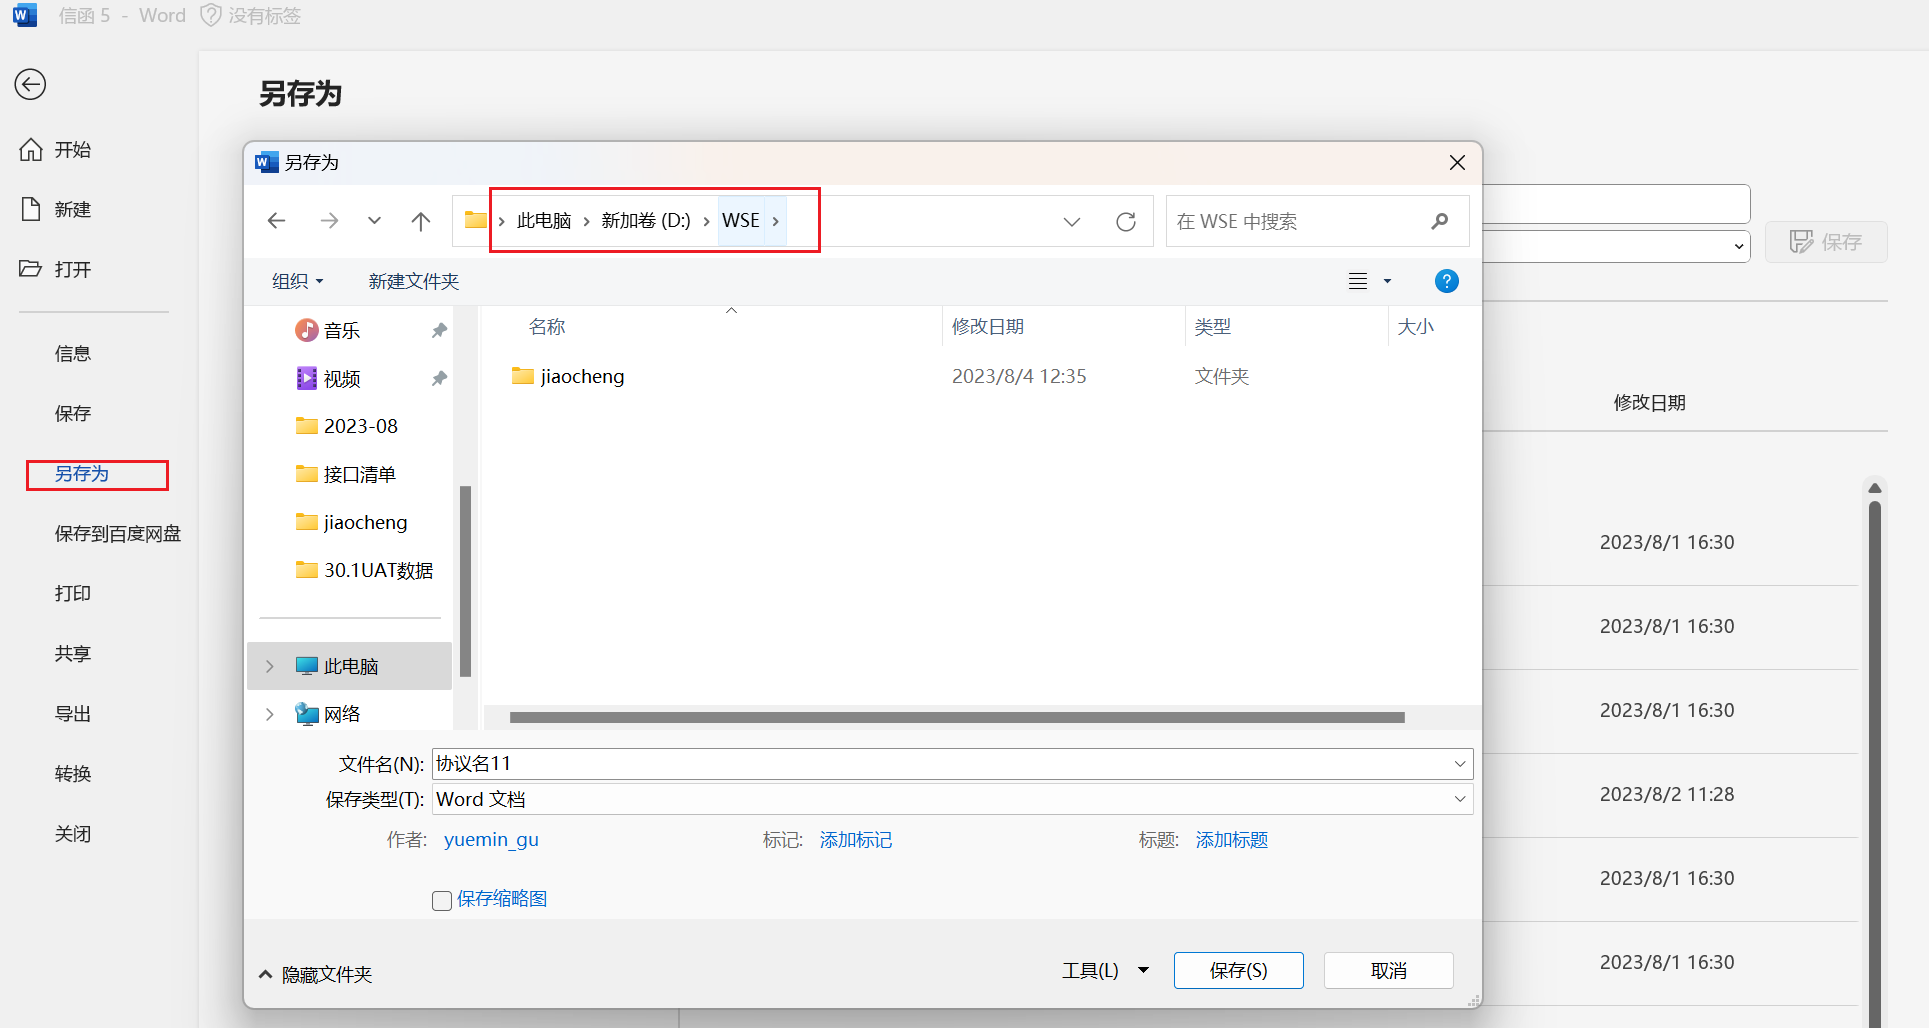This screenshot has width=1929, height=1028.
Task: Unpin 音乐 via pin icon
Action: click(x=439, y=330)
